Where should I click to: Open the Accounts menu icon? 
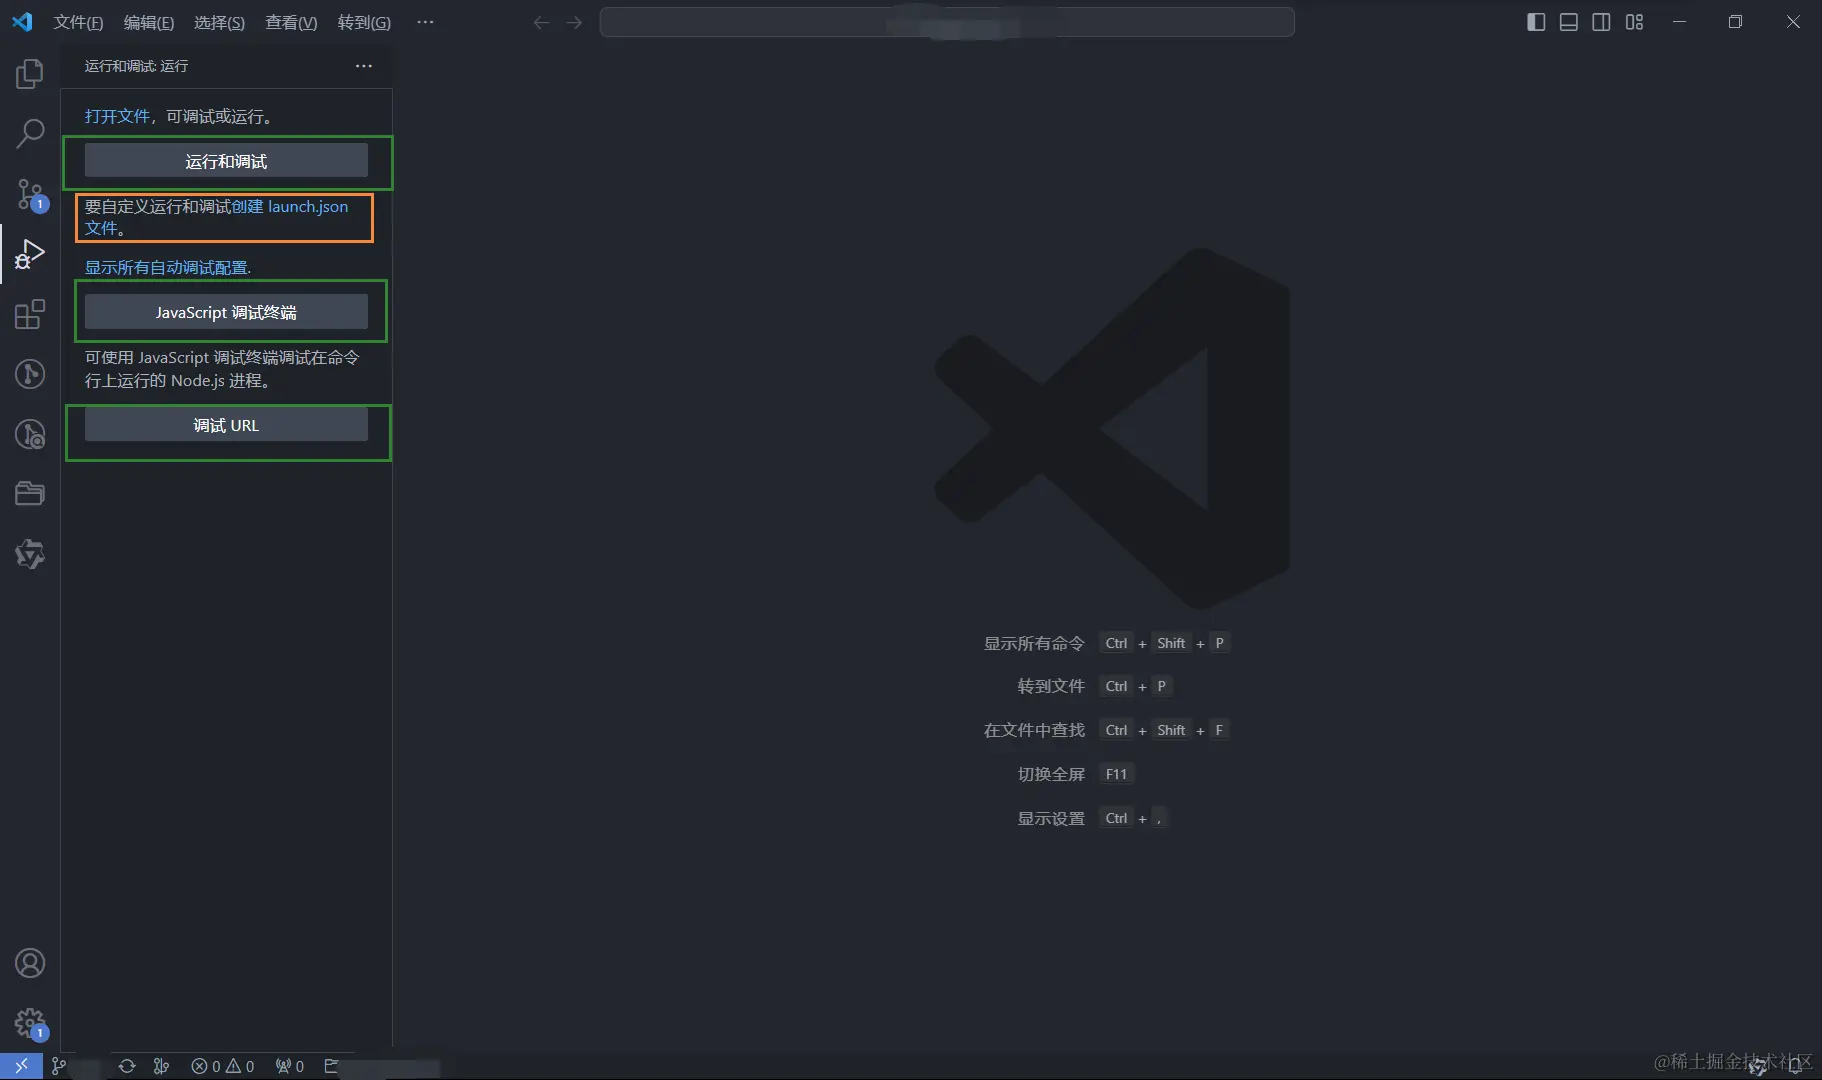pyautogui.click(x=30, y=963)
